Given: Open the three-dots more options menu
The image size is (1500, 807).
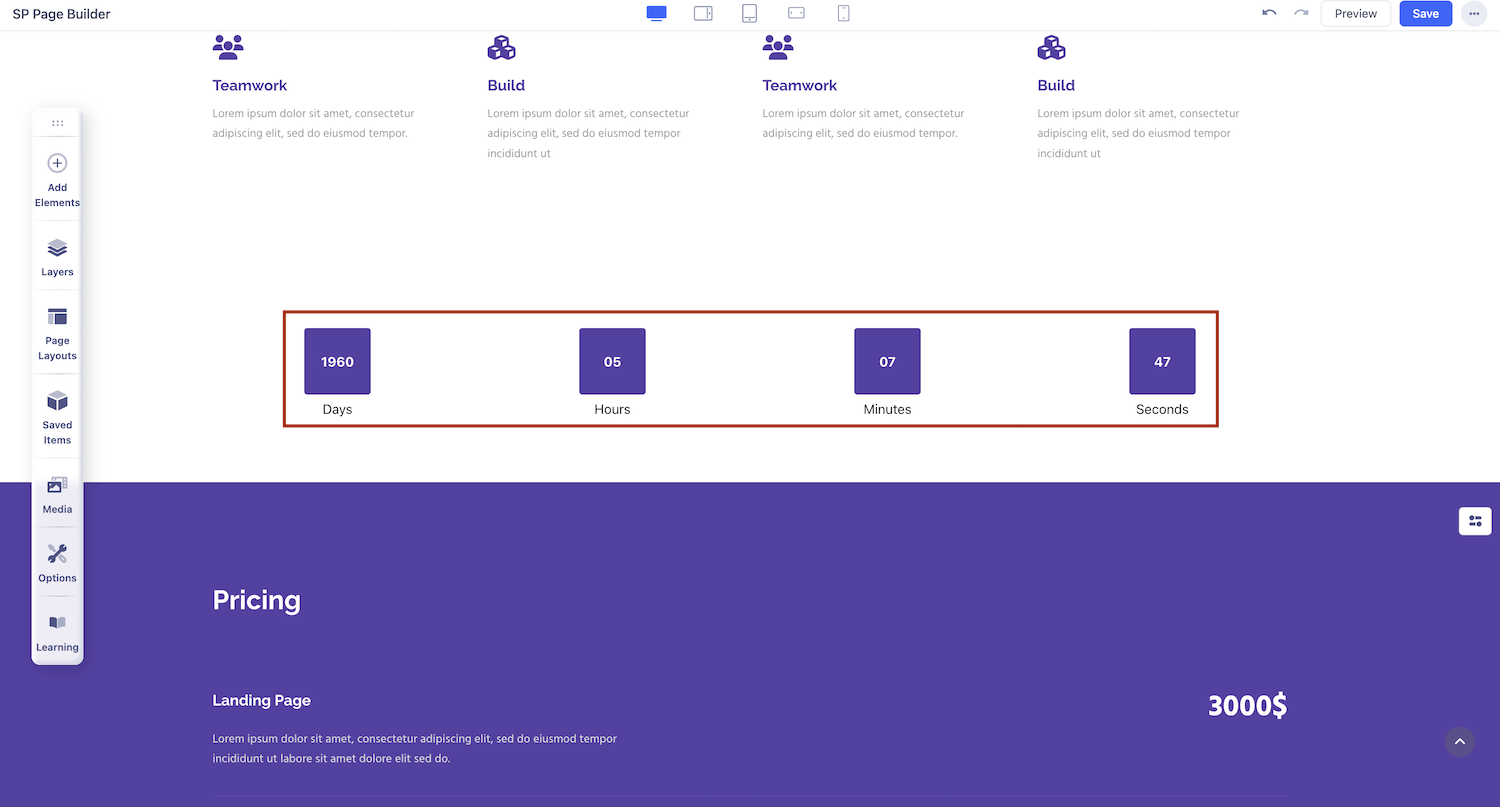Looking at the screenshot, I should click(1474, 14).
